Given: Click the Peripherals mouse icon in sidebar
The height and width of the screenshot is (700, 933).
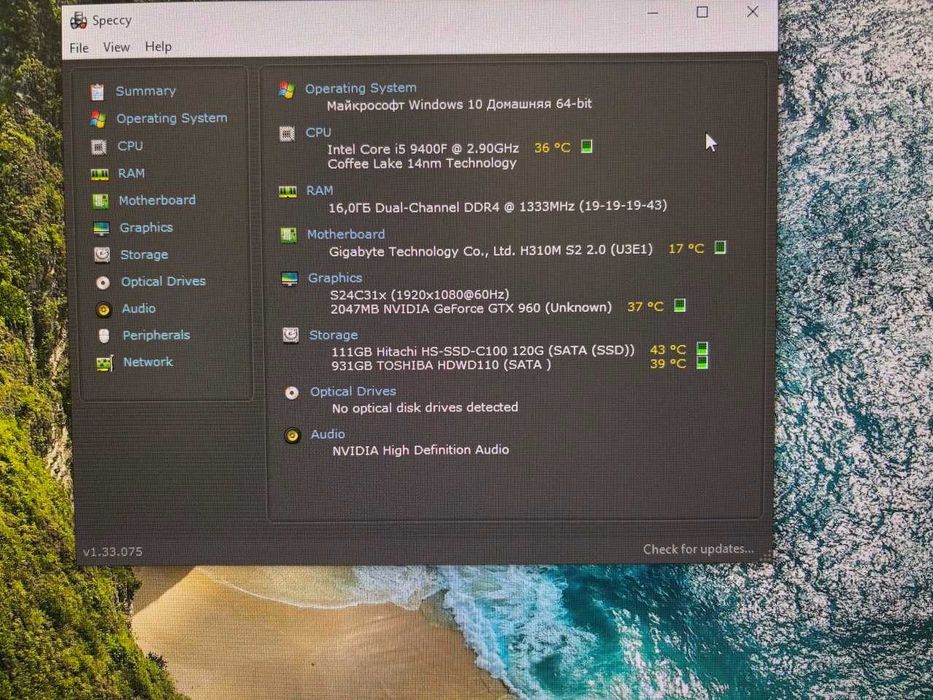Looking at the screenshot, I should 104,336.
